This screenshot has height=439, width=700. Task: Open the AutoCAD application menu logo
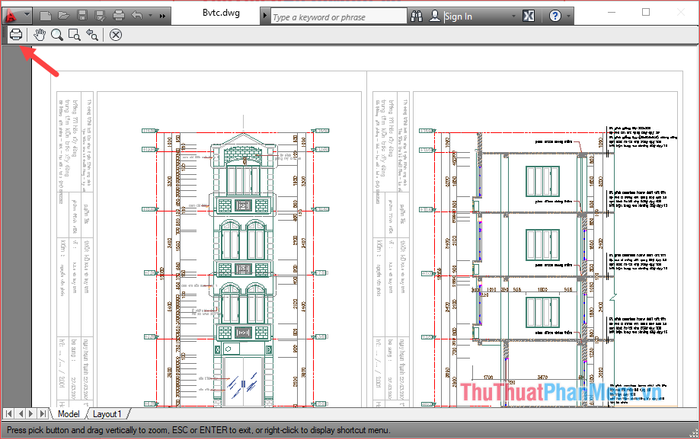point(11,16)
